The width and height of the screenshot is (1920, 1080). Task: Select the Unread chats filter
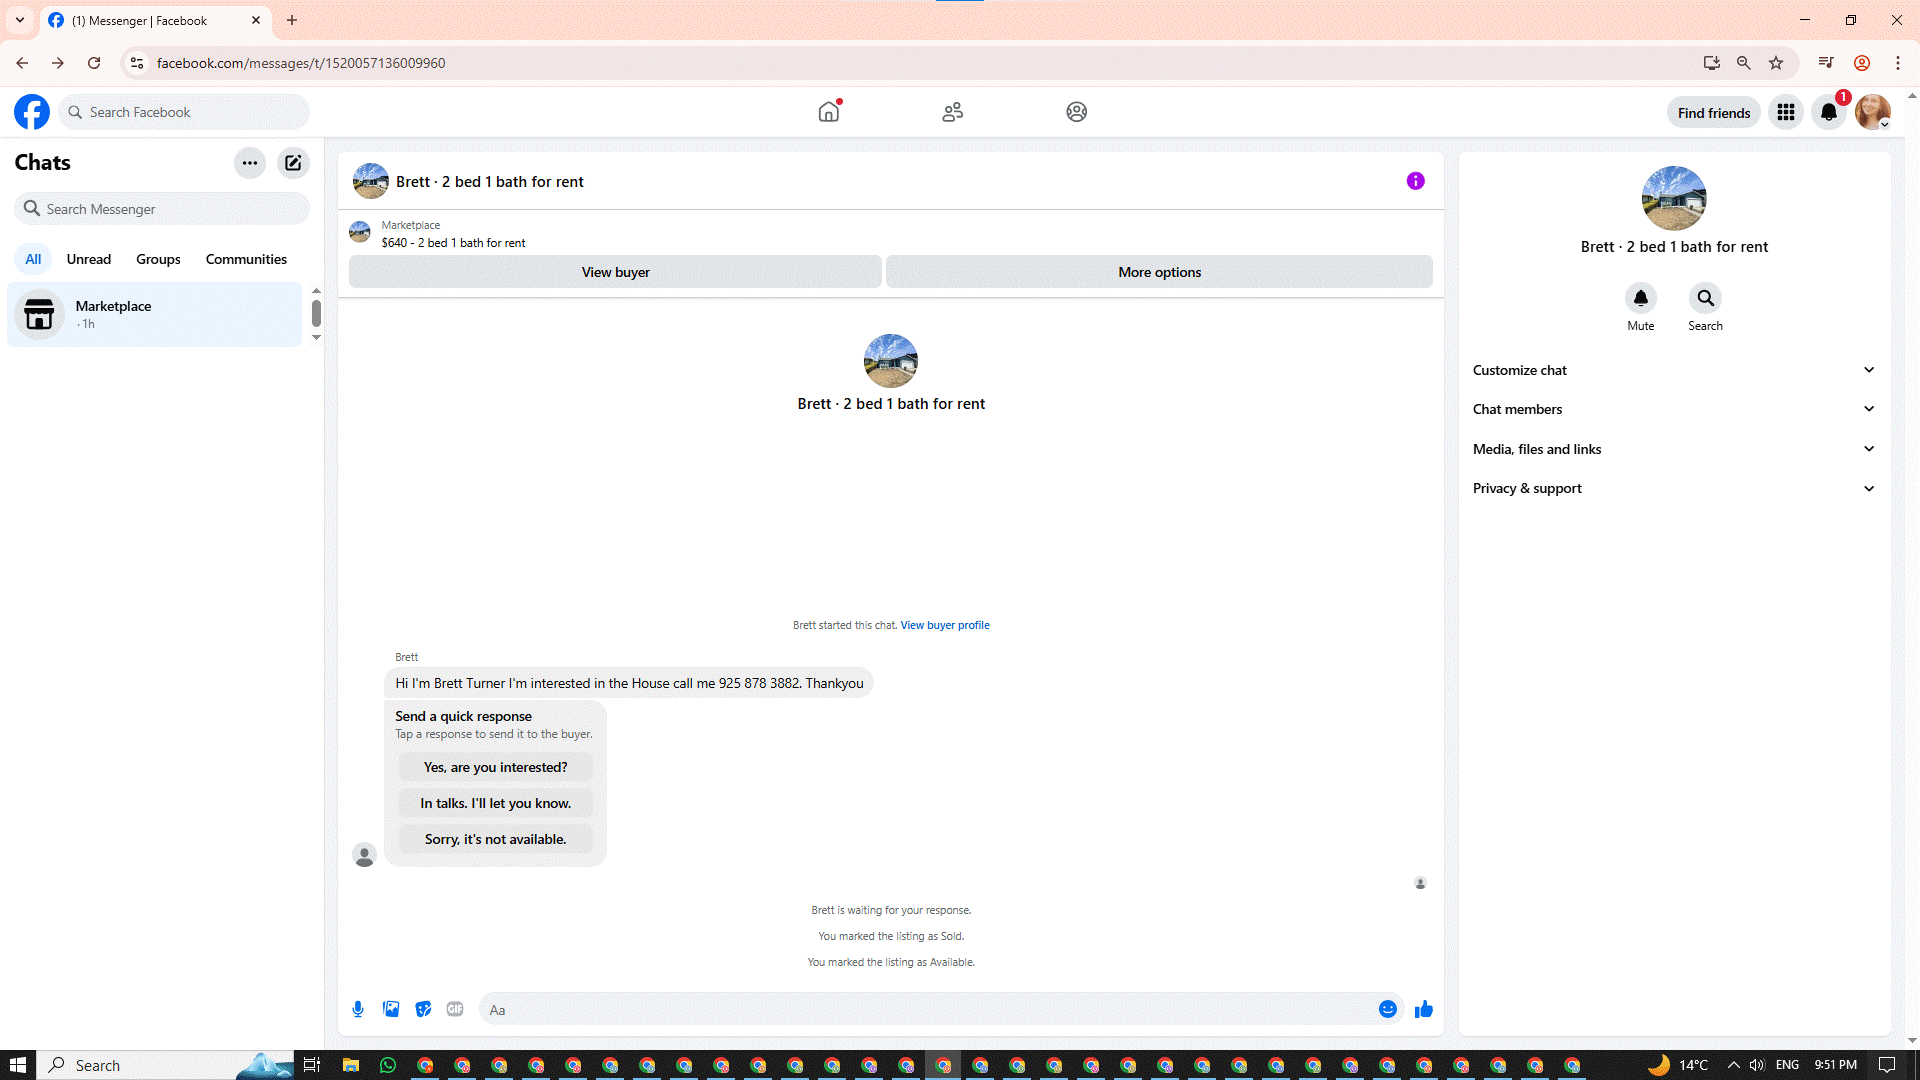tap(89, 259)
